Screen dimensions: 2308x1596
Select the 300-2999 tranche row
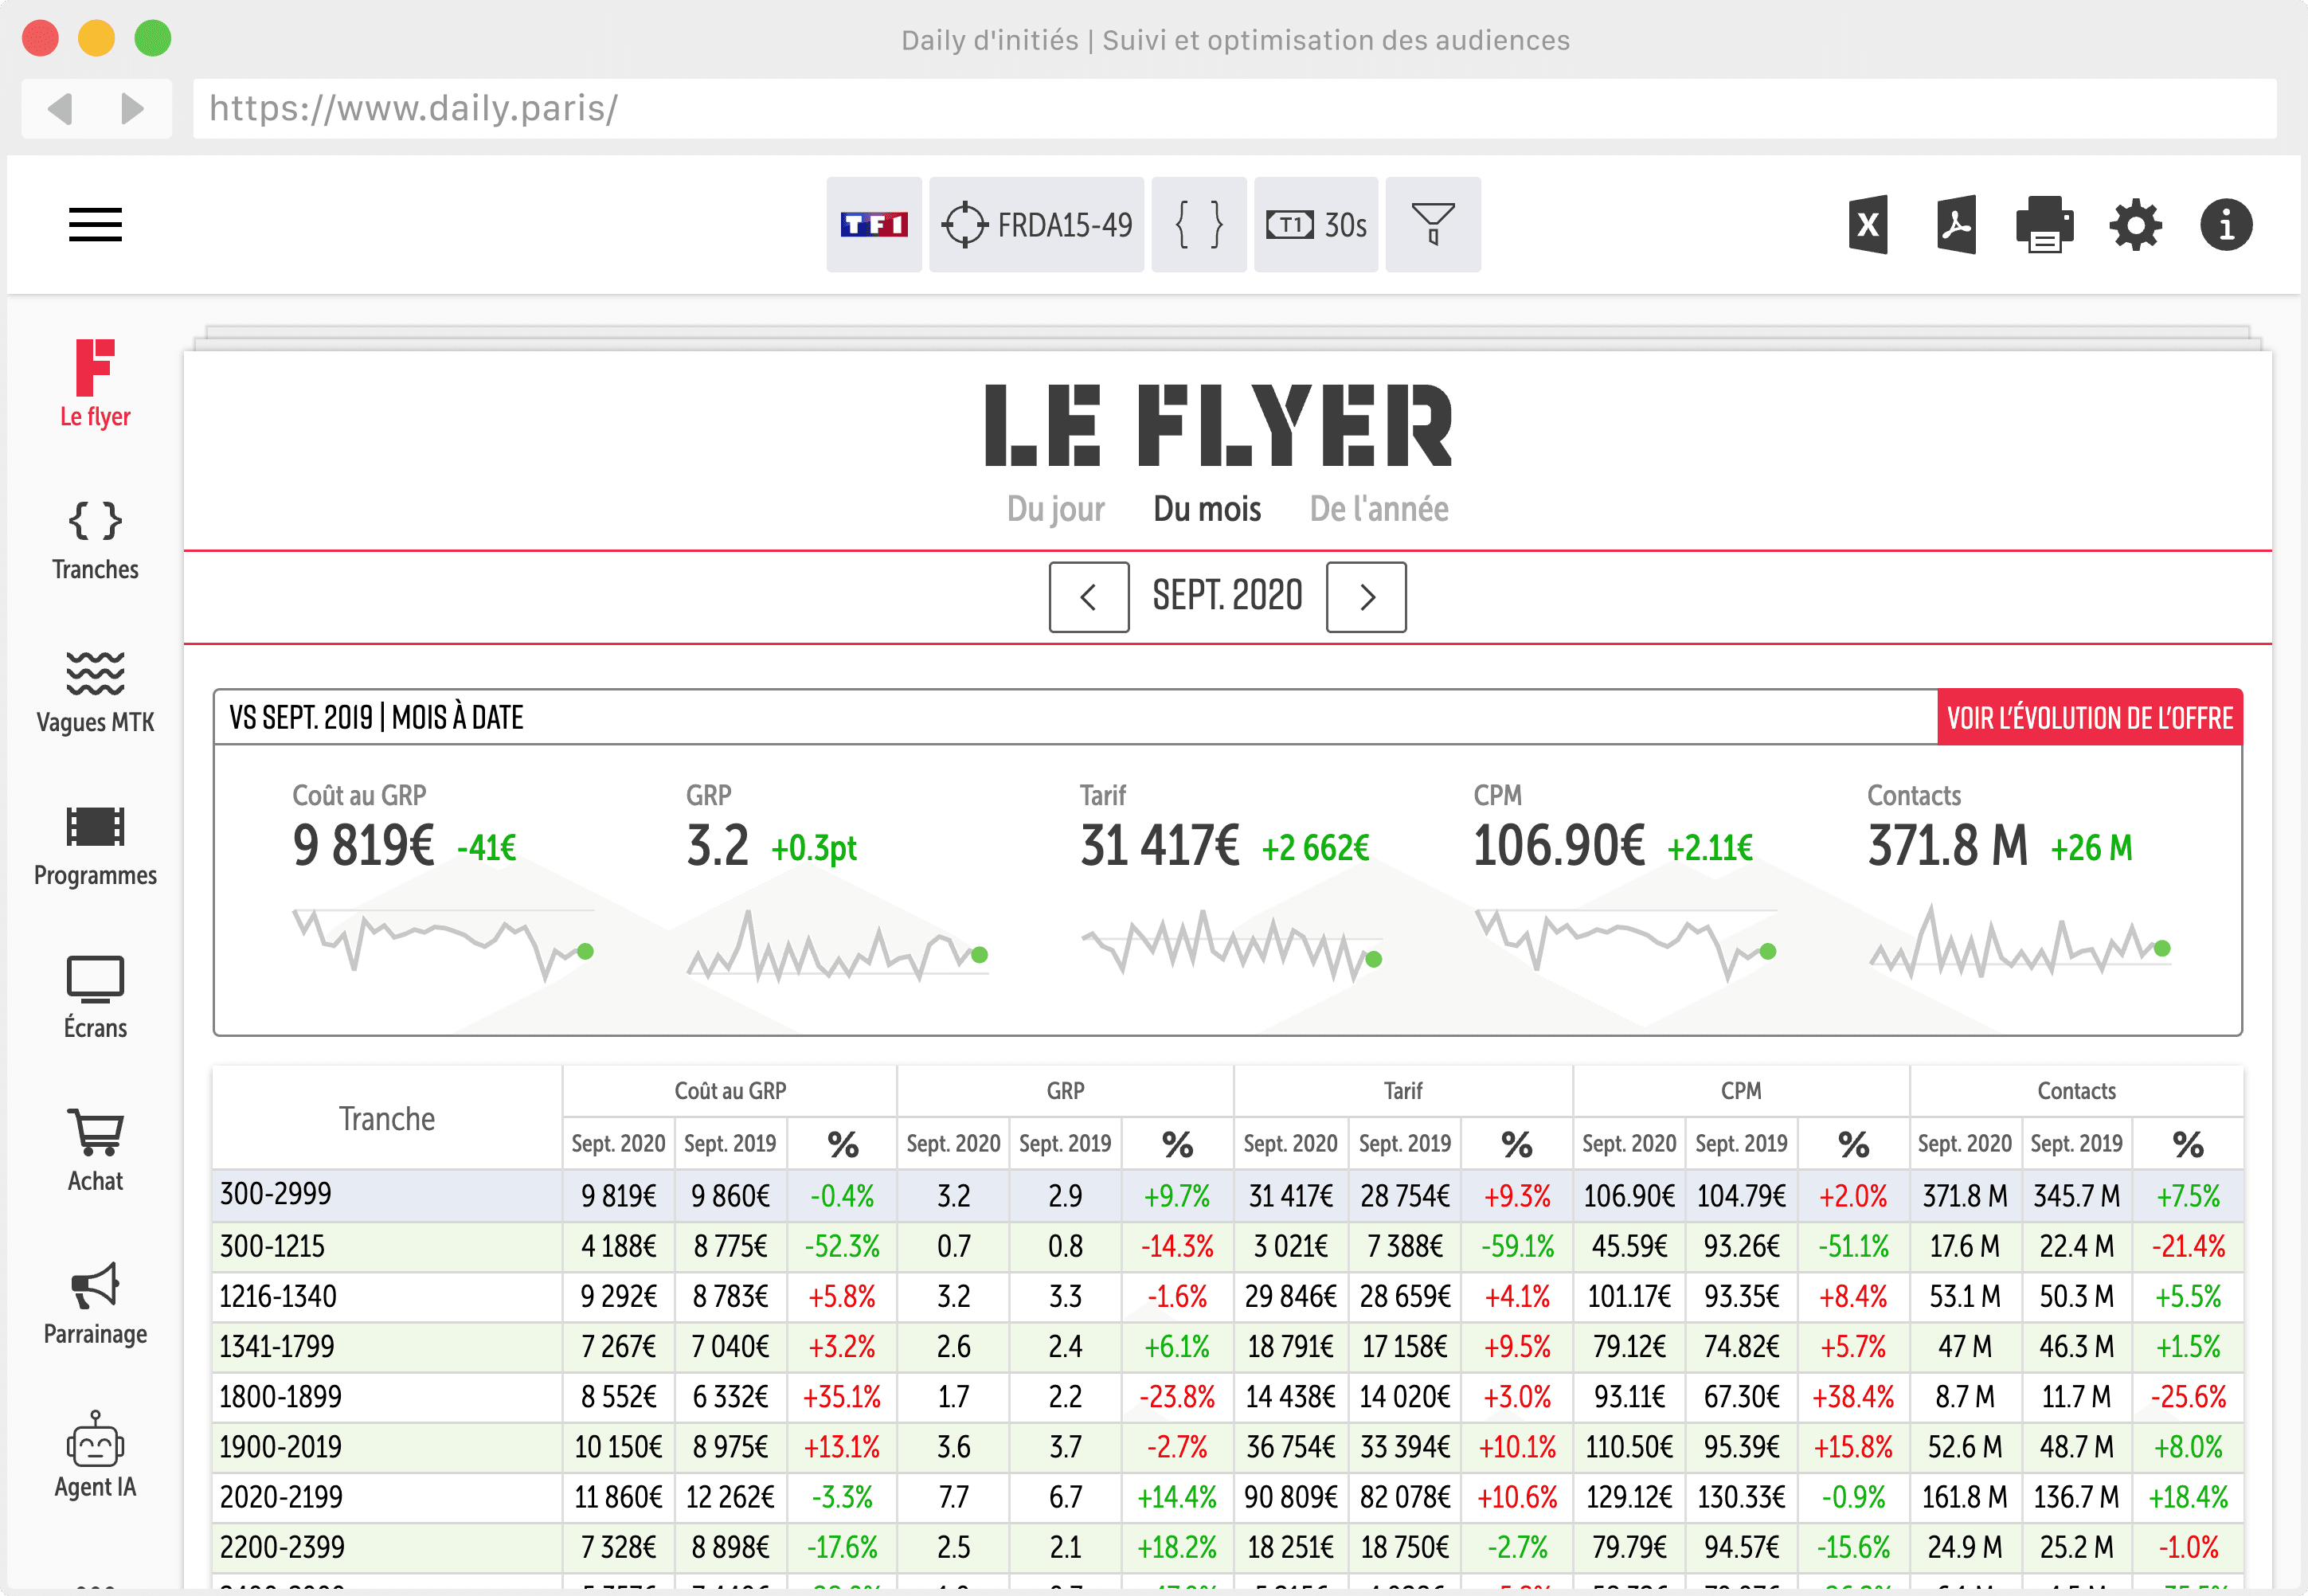[x=1228, y=1196]
